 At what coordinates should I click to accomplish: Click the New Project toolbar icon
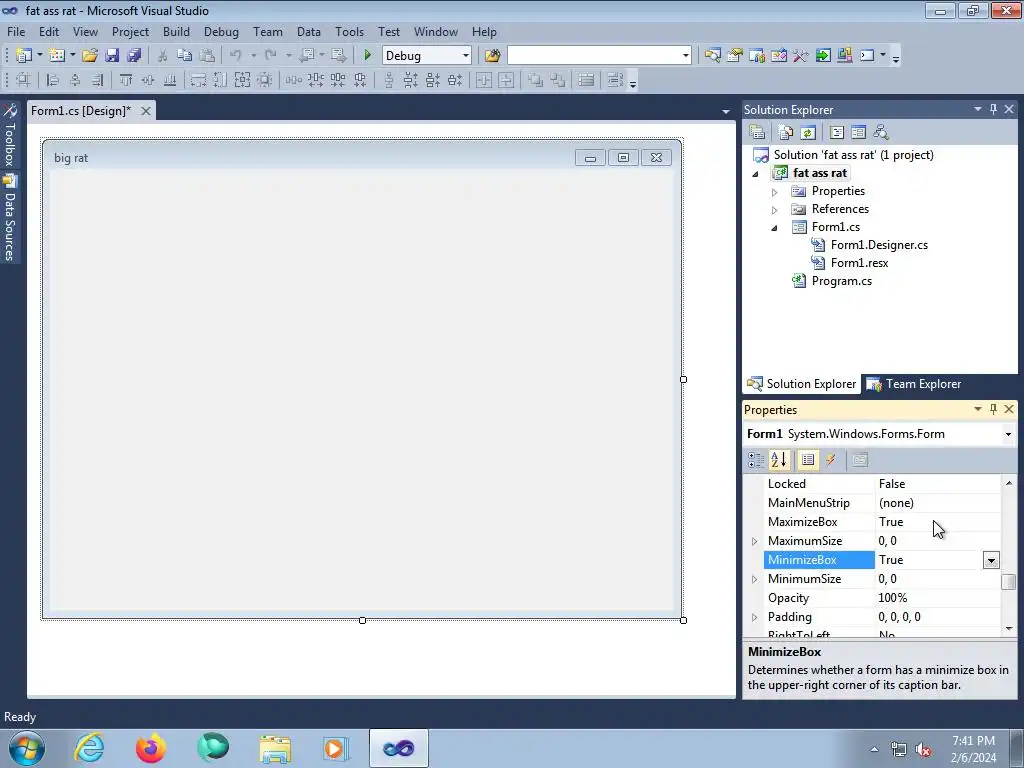pos(24,56)
